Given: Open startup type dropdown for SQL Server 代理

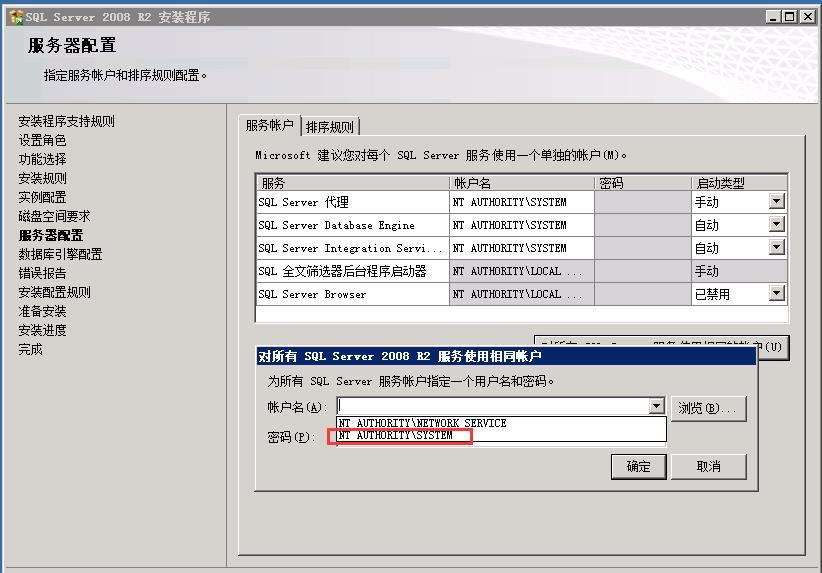Looking at the screenshot, I should pyautogui.click(x=776, y=201).
